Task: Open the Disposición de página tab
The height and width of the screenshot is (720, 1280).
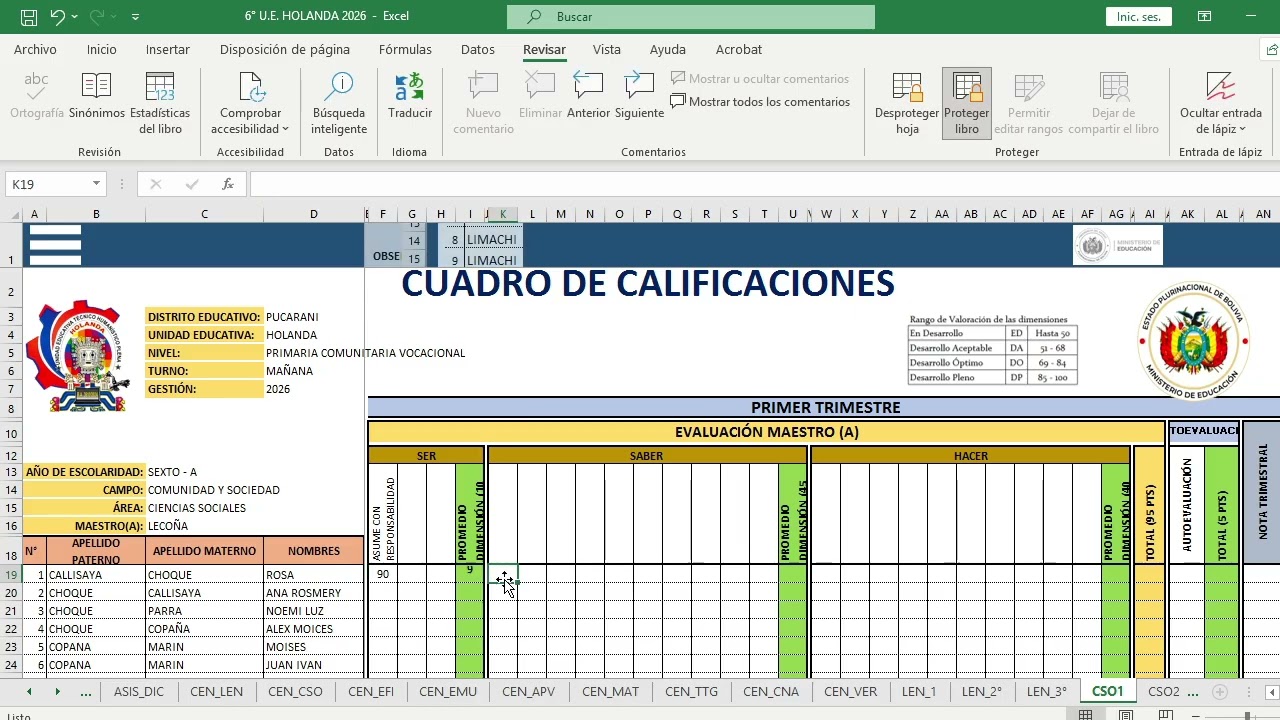Action: click(285, 49)
